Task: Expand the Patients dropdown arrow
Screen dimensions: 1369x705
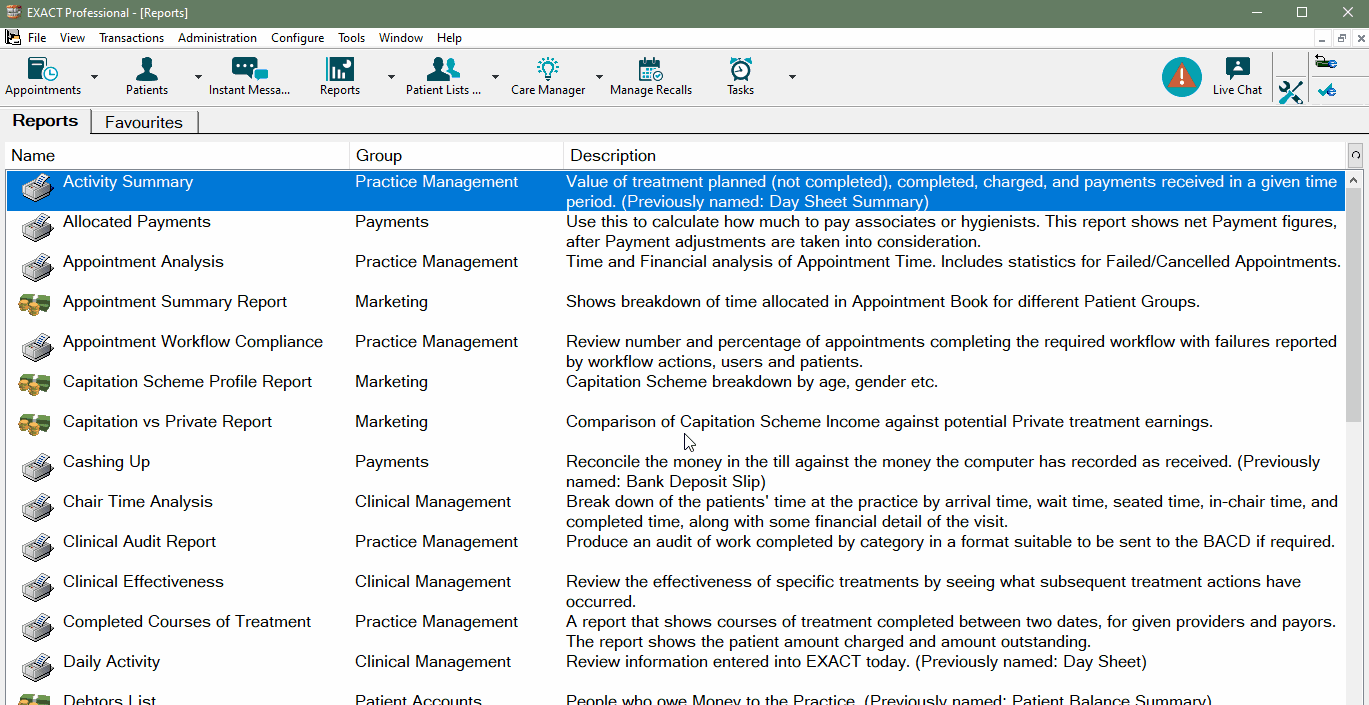Action: click(198, 77)
